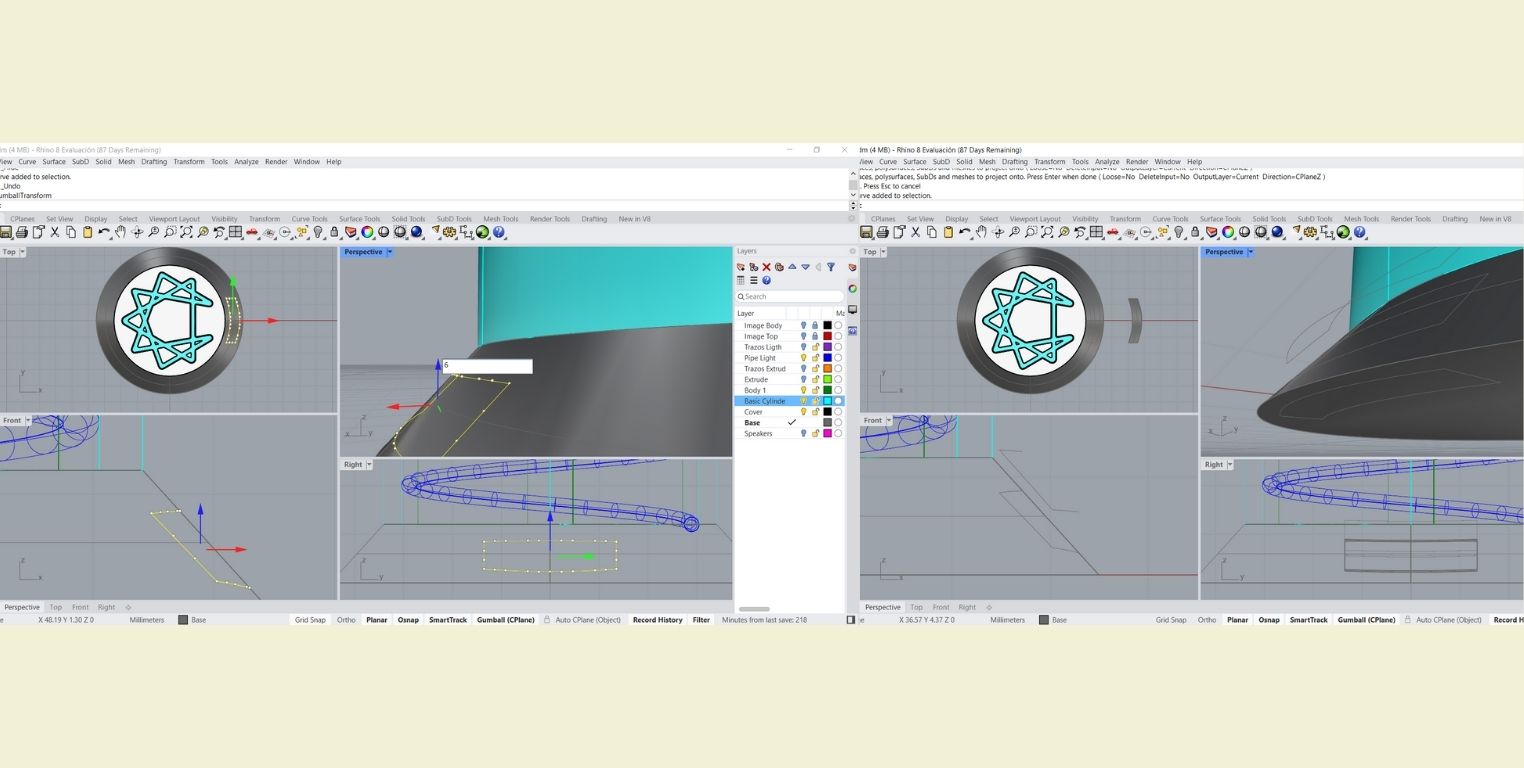
Task: Click color wheel icon in left window toolbar
Action: coord(367,232)
